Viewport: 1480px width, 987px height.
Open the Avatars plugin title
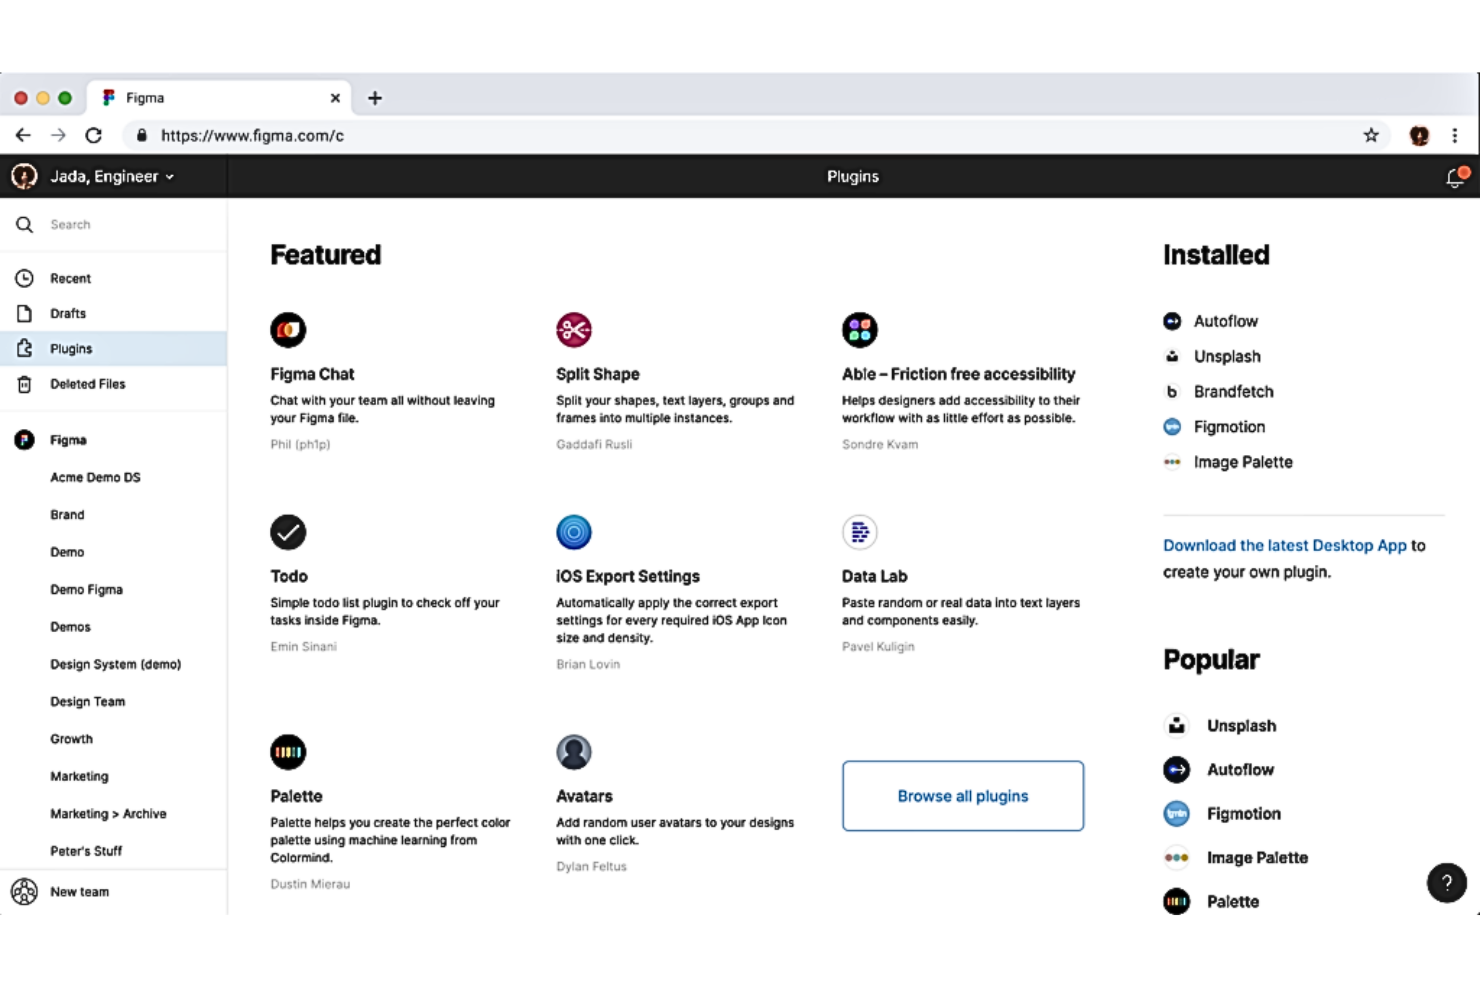[x=584, y=796]
